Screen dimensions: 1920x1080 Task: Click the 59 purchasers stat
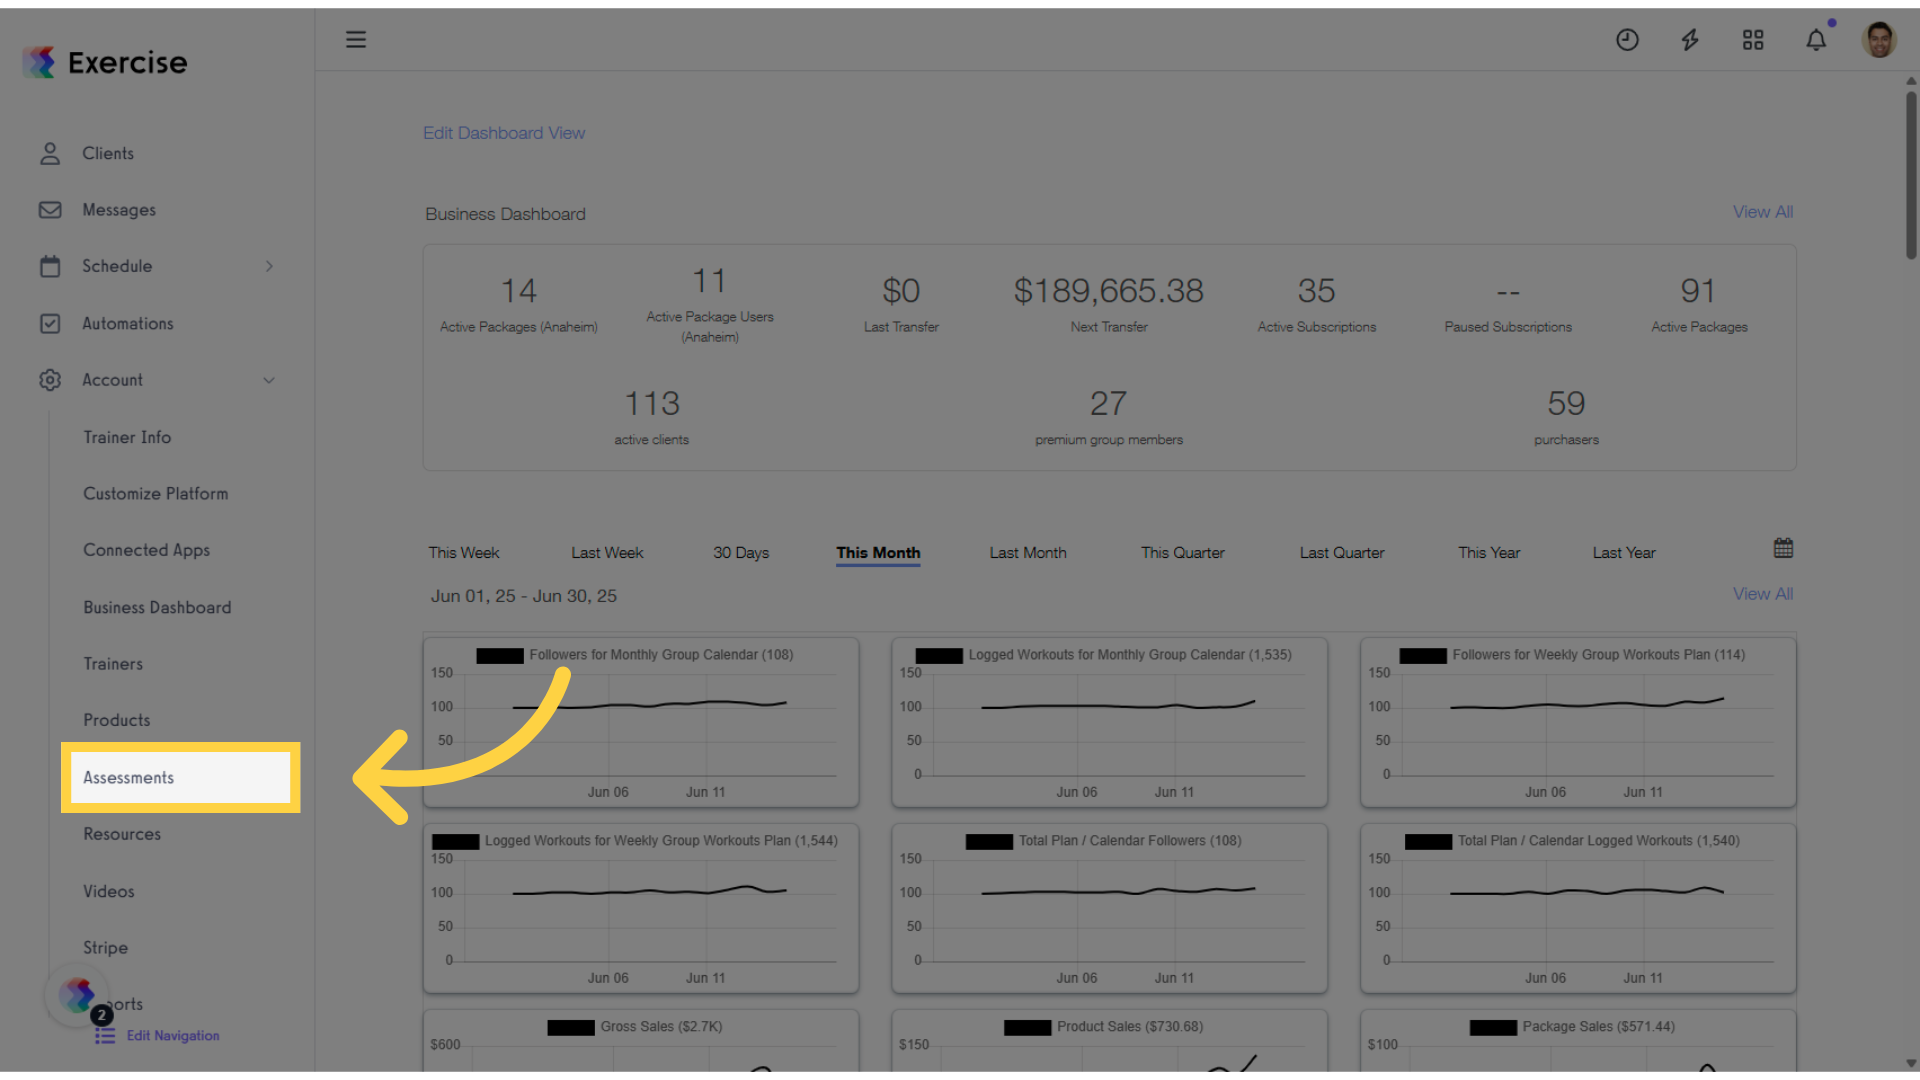[x=1567, y=416]
